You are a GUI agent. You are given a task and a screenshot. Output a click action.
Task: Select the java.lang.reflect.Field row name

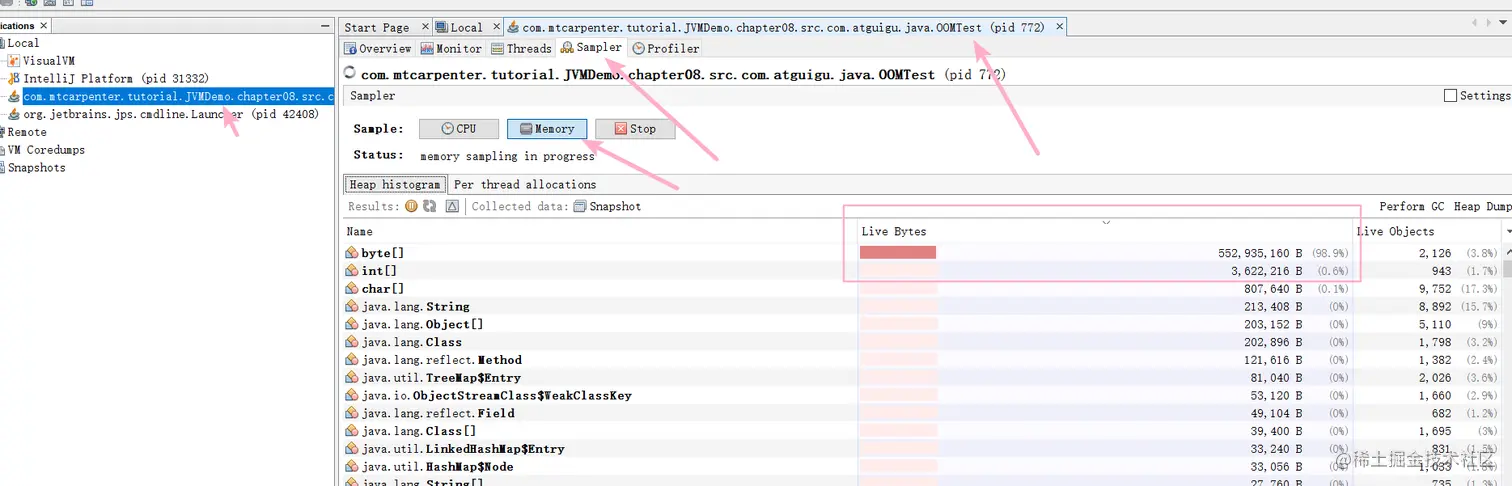click(x=438, y=413)
